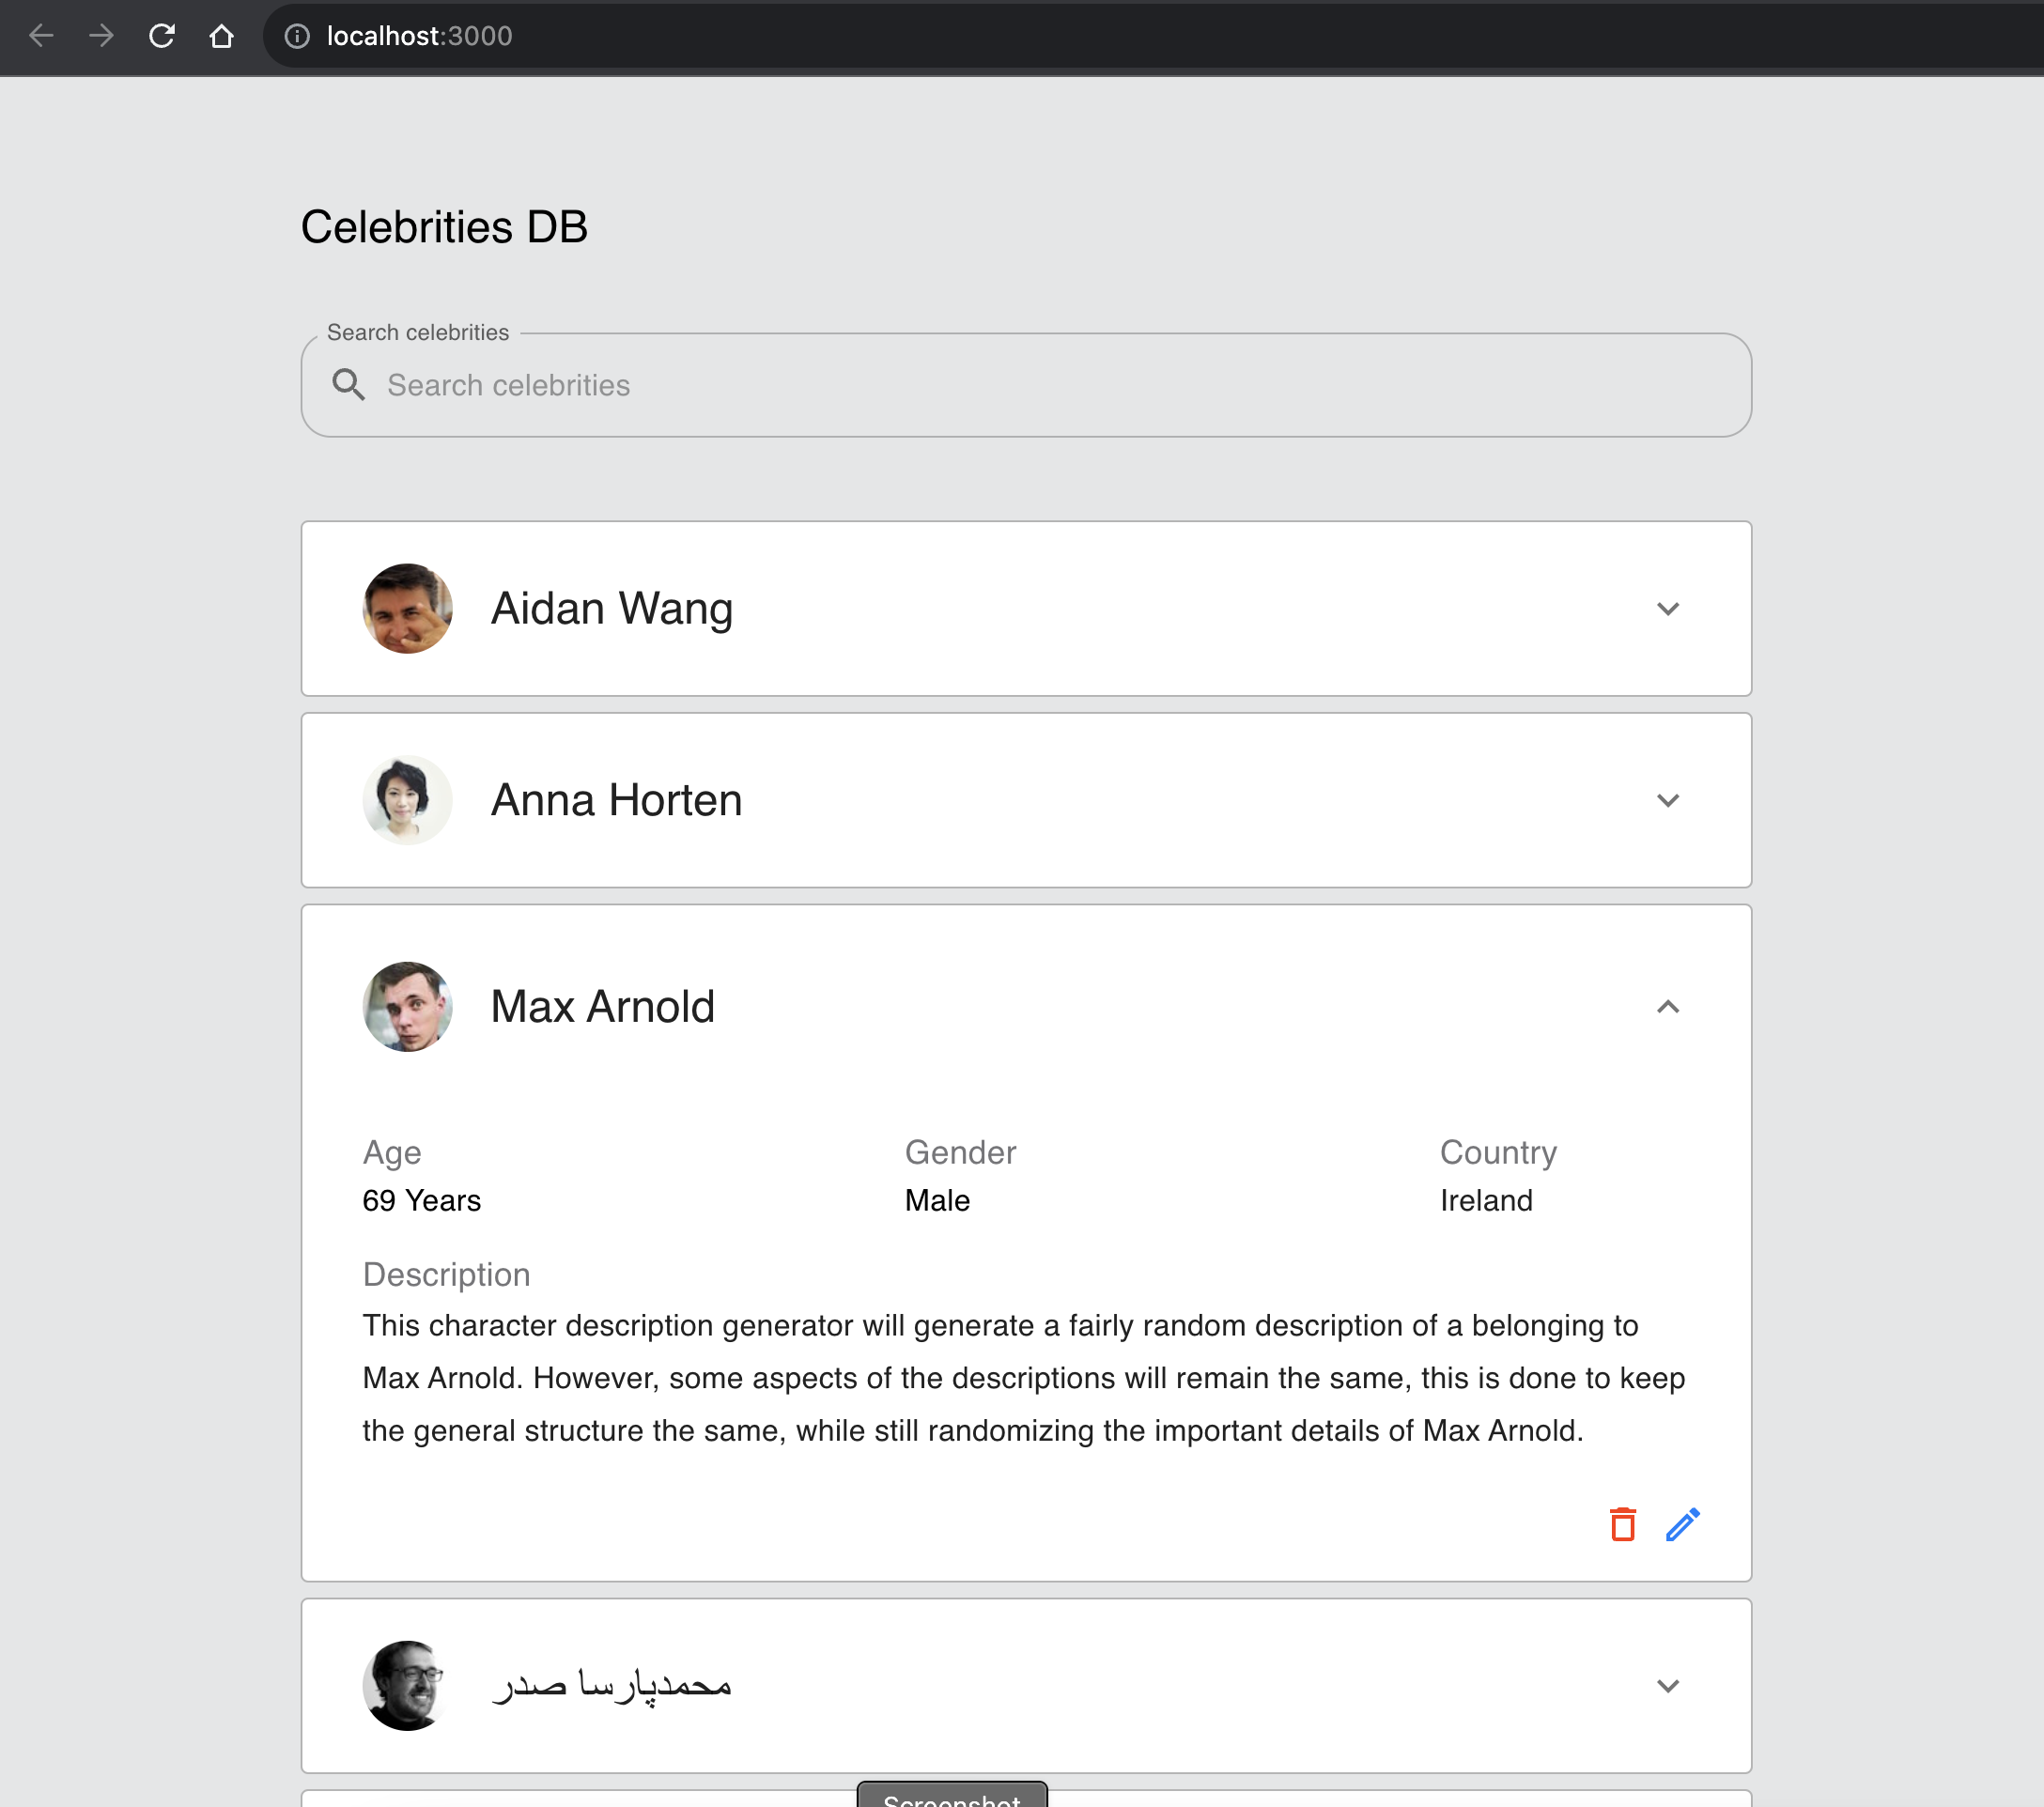Click inside the Search celebrities field
This screenshot has width=2044, height=1807.
pyautogui.click(x=900, y=385)
